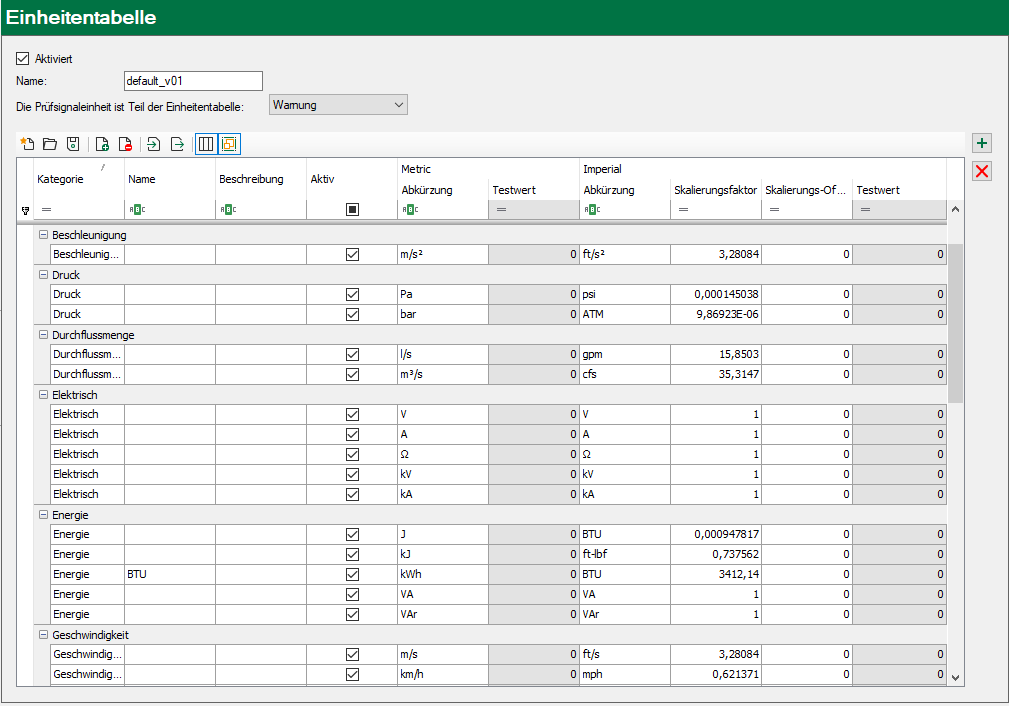Click the open folder toolbar icon
Viewport: 1009px width, 706px height.
click(50, 144)
